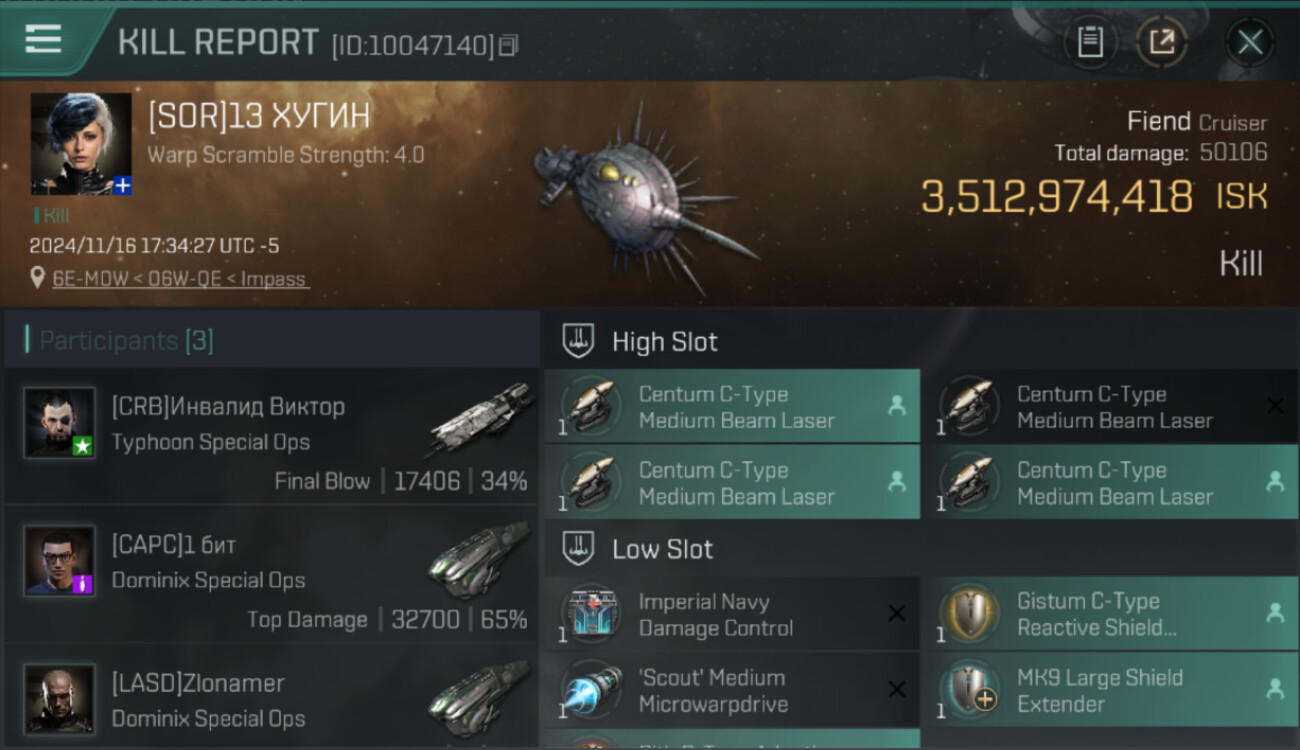This screenshot has height=750, width=1300.
Task: Click the clipboard report icon
Action: pyautogui.click(x=1089, y=42)
